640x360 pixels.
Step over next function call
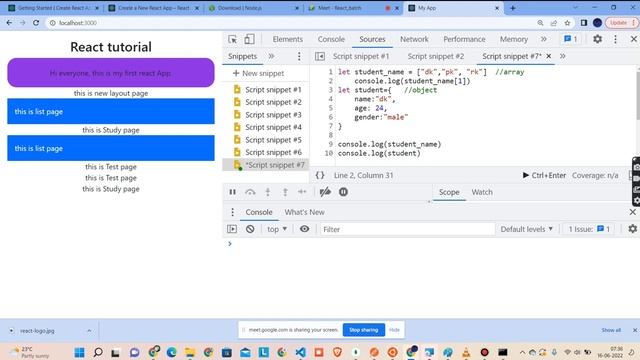coord(250,192)
